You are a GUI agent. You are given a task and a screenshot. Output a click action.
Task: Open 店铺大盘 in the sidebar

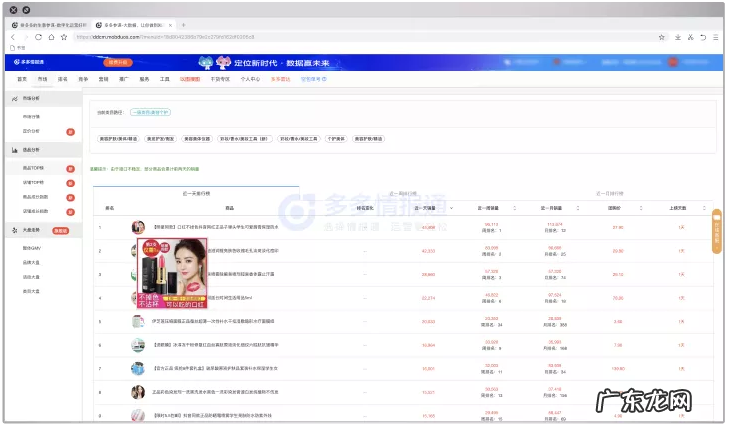tap(31, 278)
